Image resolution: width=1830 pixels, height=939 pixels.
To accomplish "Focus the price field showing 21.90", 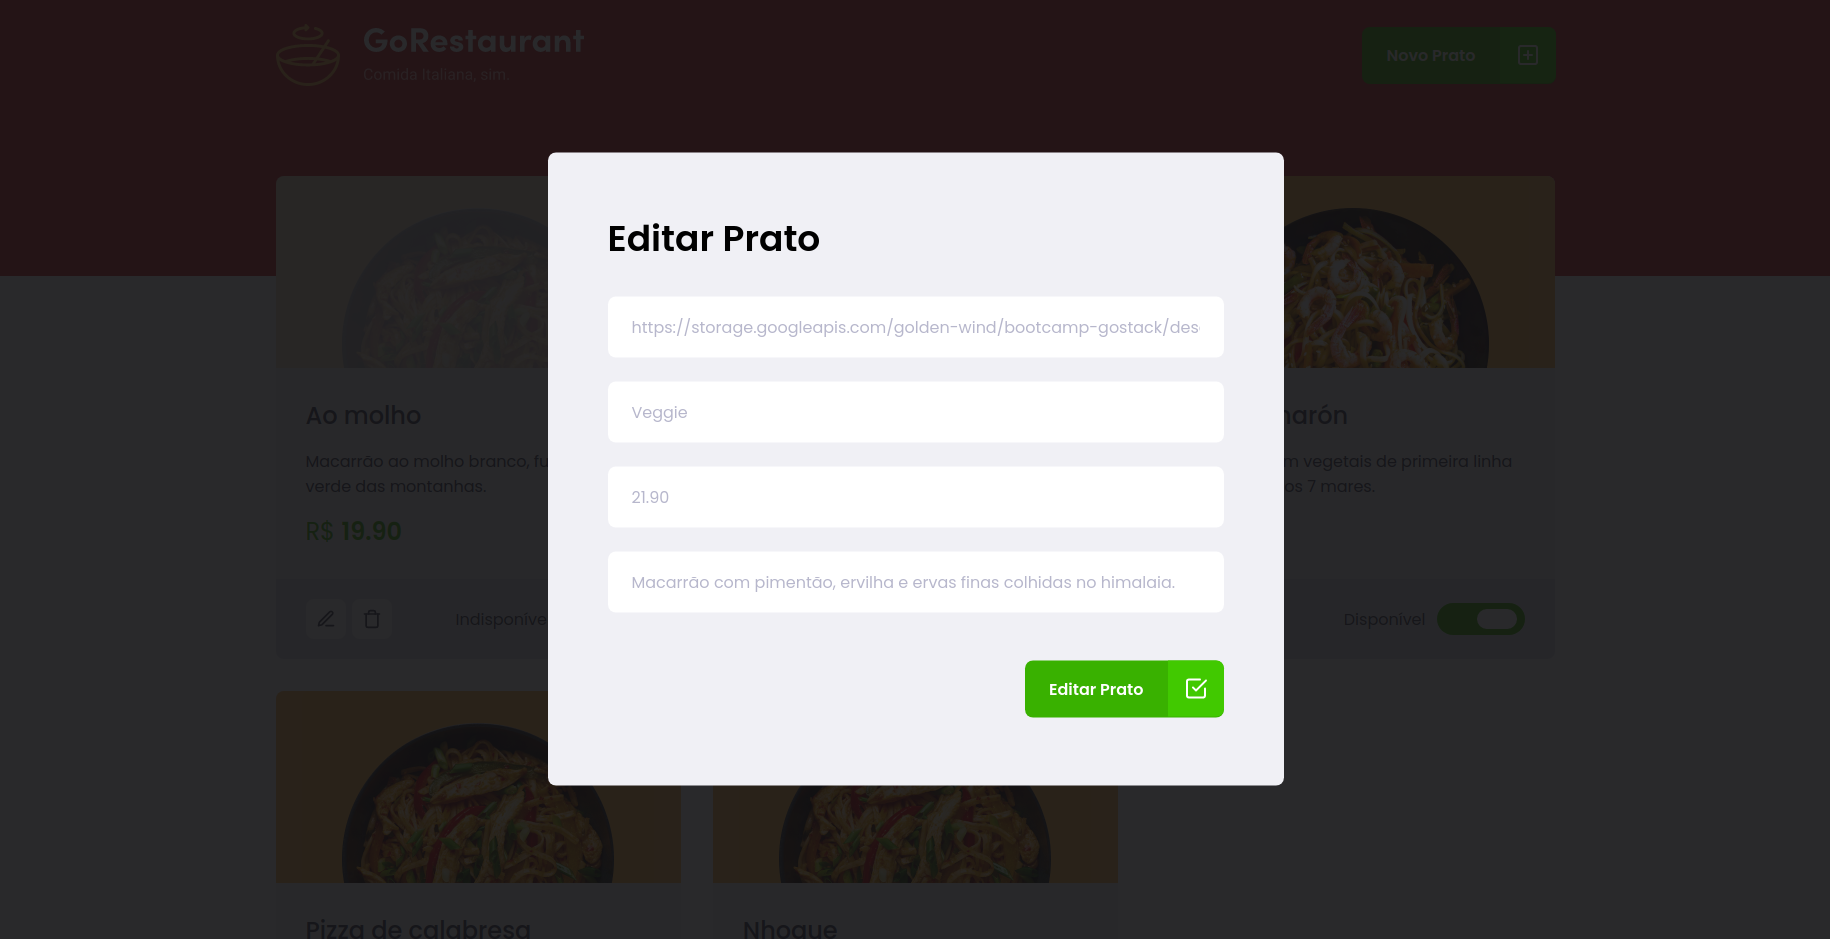I will tap(916, 497).
